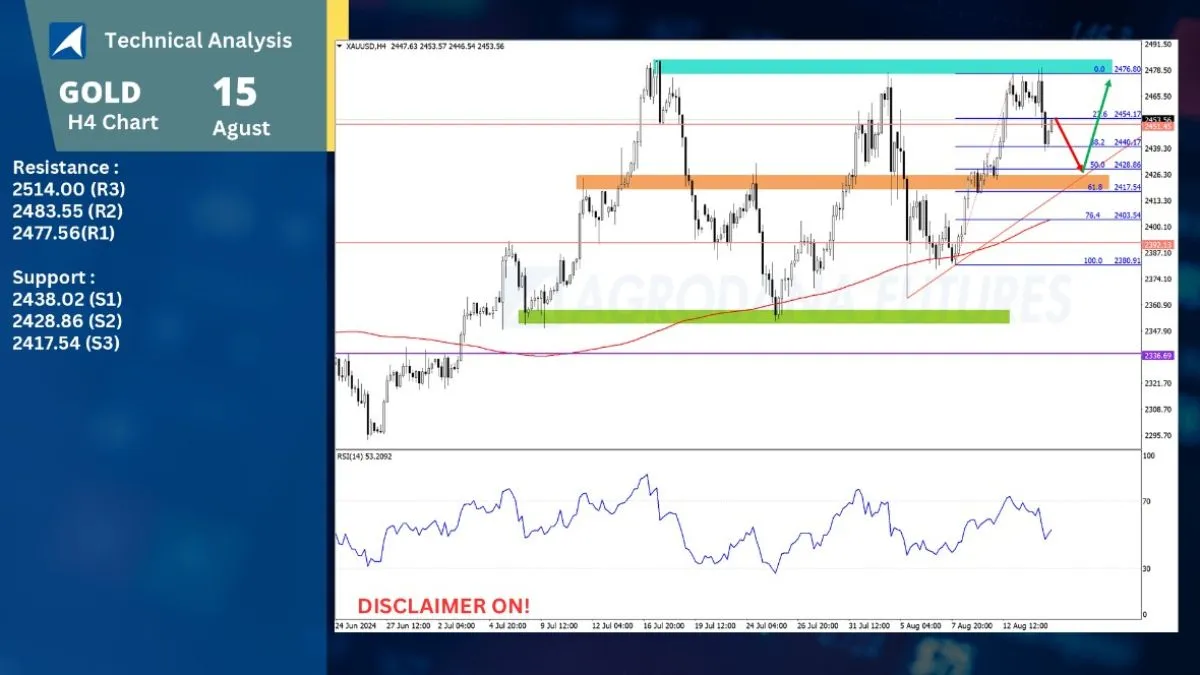
Task: Select support level 2417.54 (S3)
Action: 68,343
